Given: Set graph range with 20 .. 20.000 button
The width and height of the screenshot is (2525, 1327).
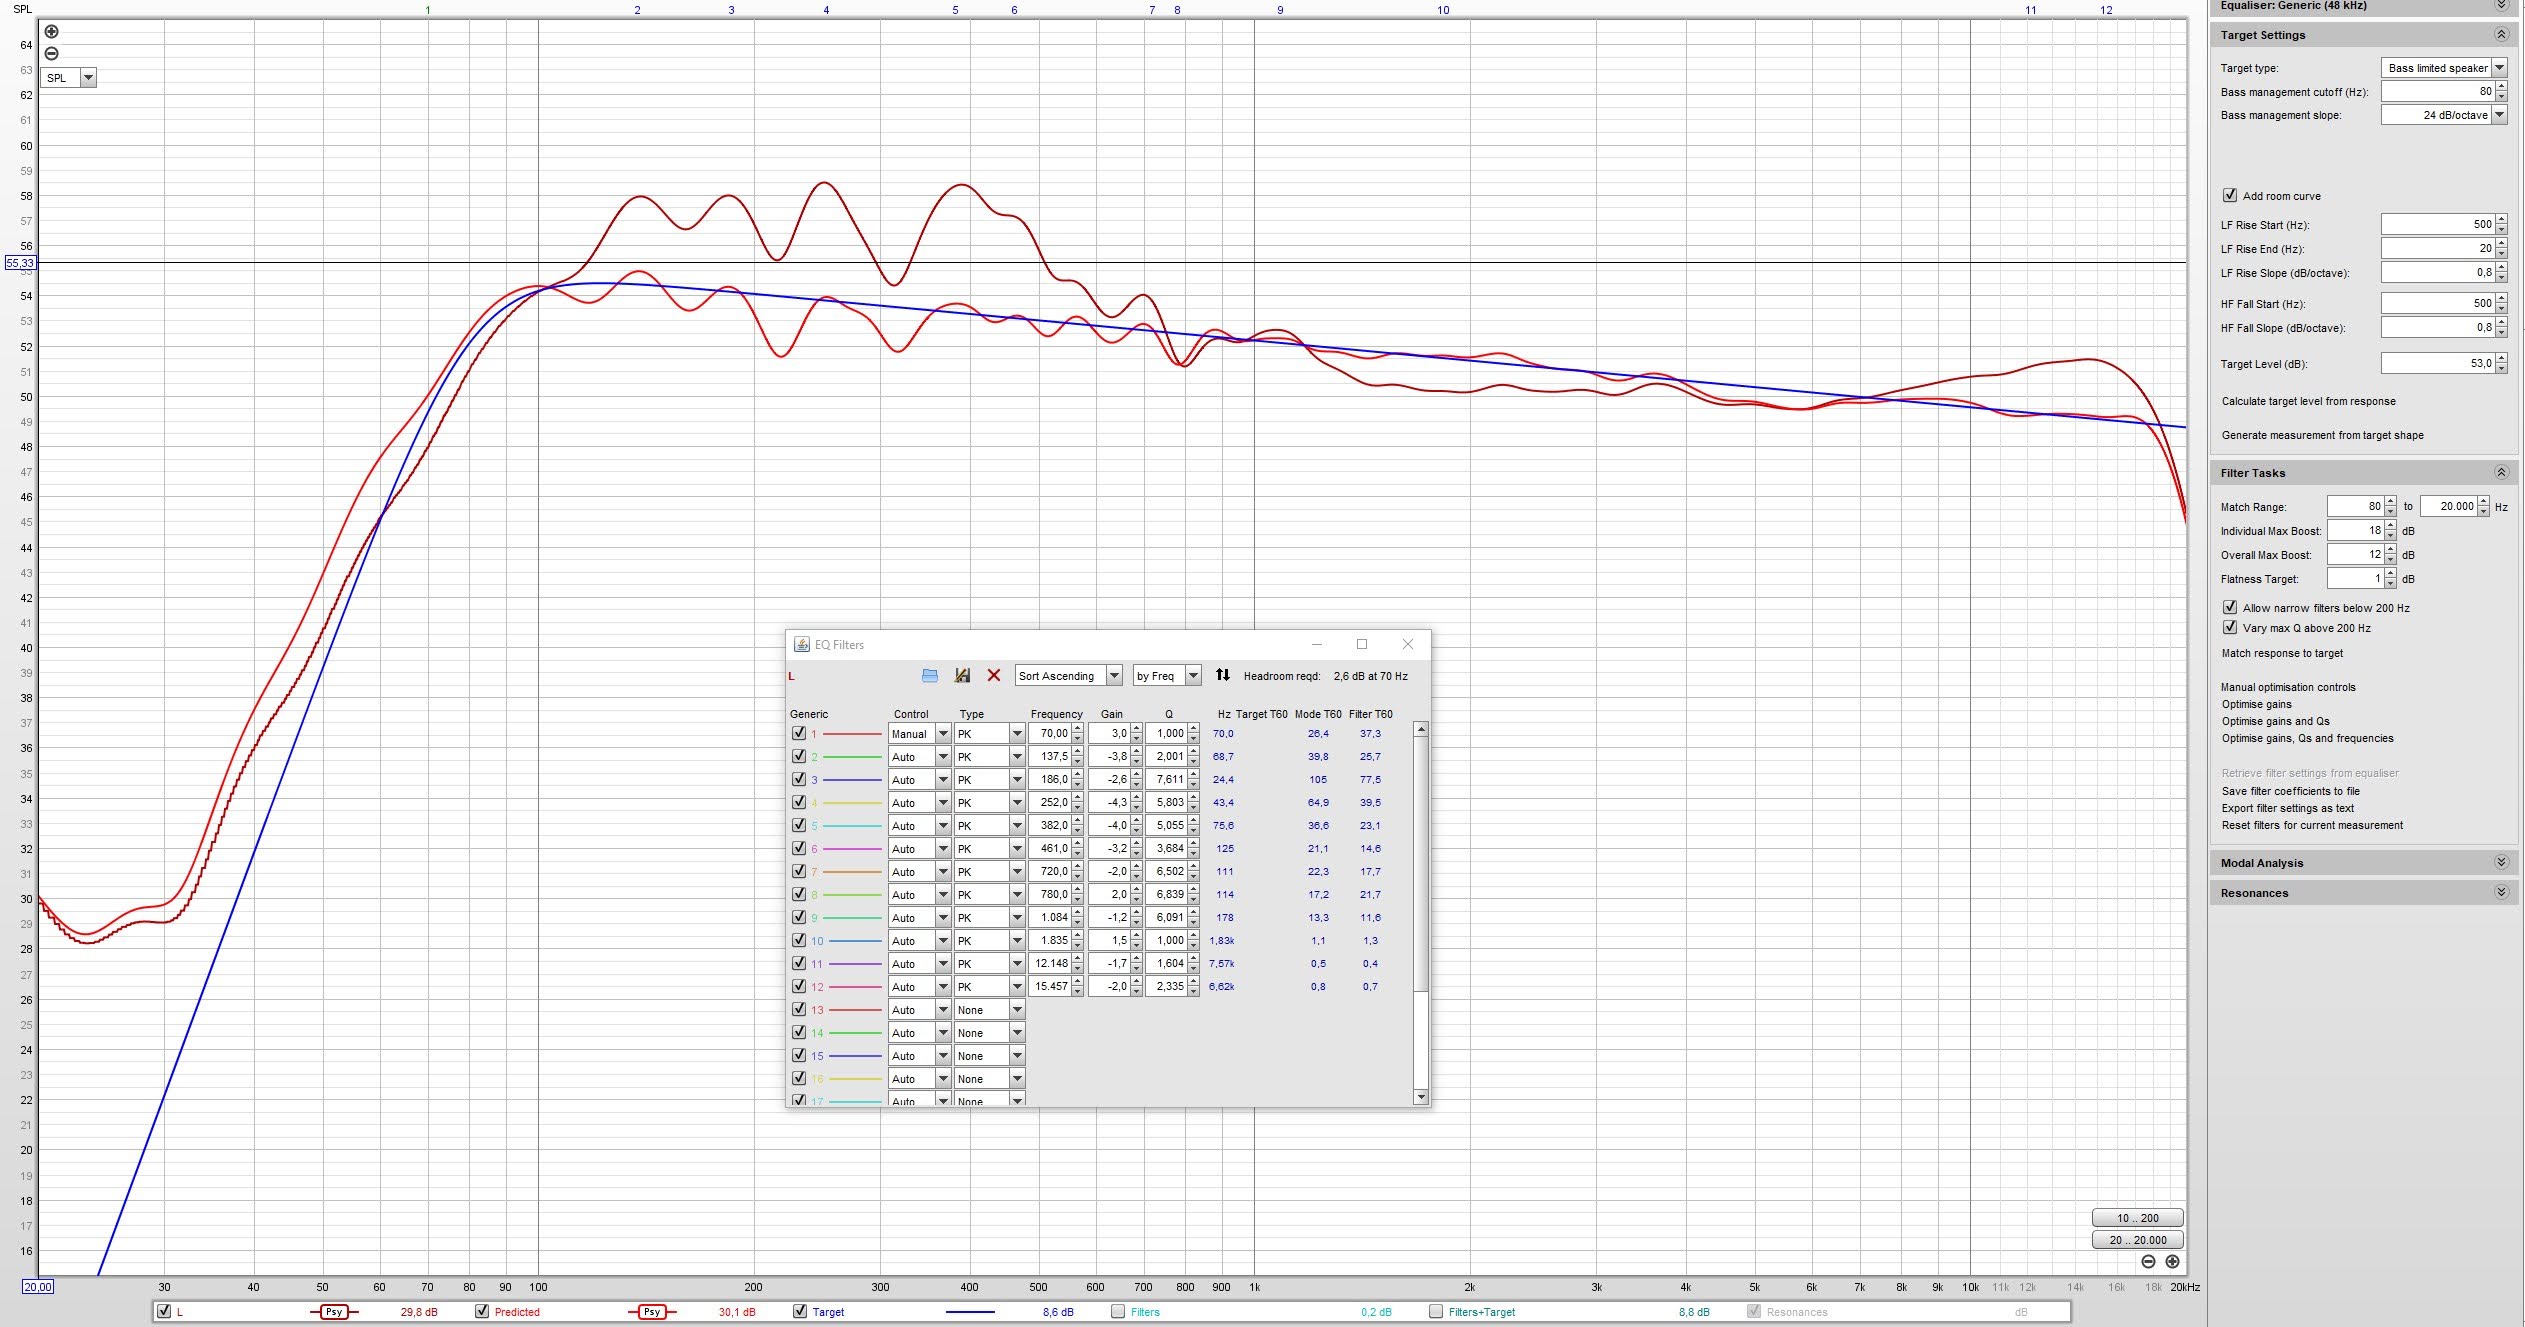Looking at the screenshot, I should 2137,1240.
